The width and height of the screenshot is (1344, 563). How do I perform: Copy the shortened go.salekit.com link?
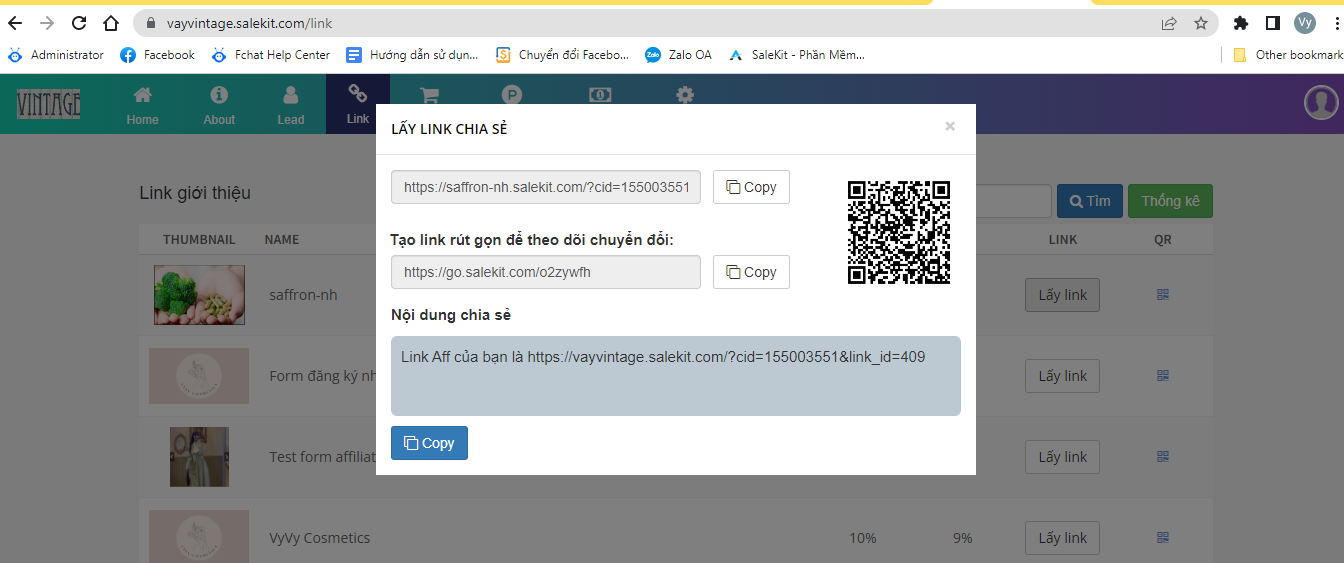coord(751,272)
